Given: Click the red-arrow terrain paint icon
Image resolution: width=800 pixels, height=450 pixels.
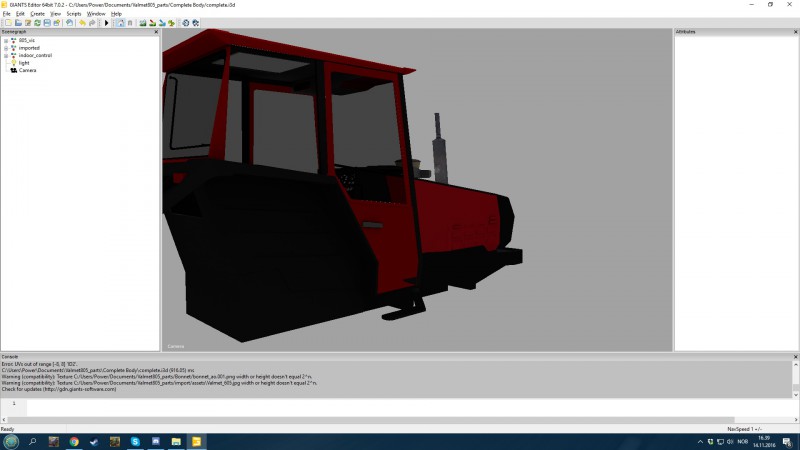Looking at the screenshot, I should (x=153, y=23).
